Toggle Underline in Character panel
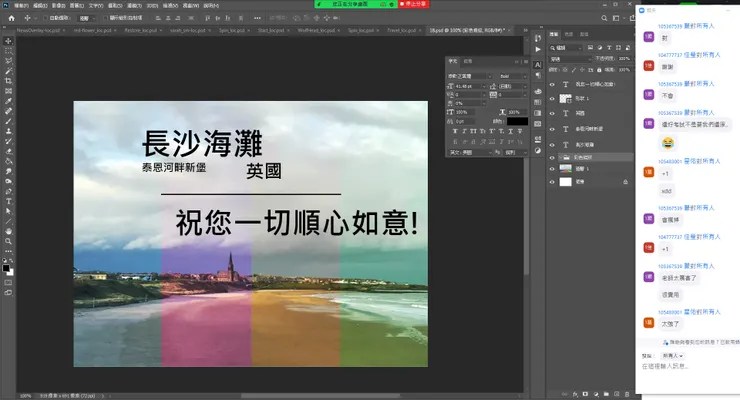 pos(511,131)
